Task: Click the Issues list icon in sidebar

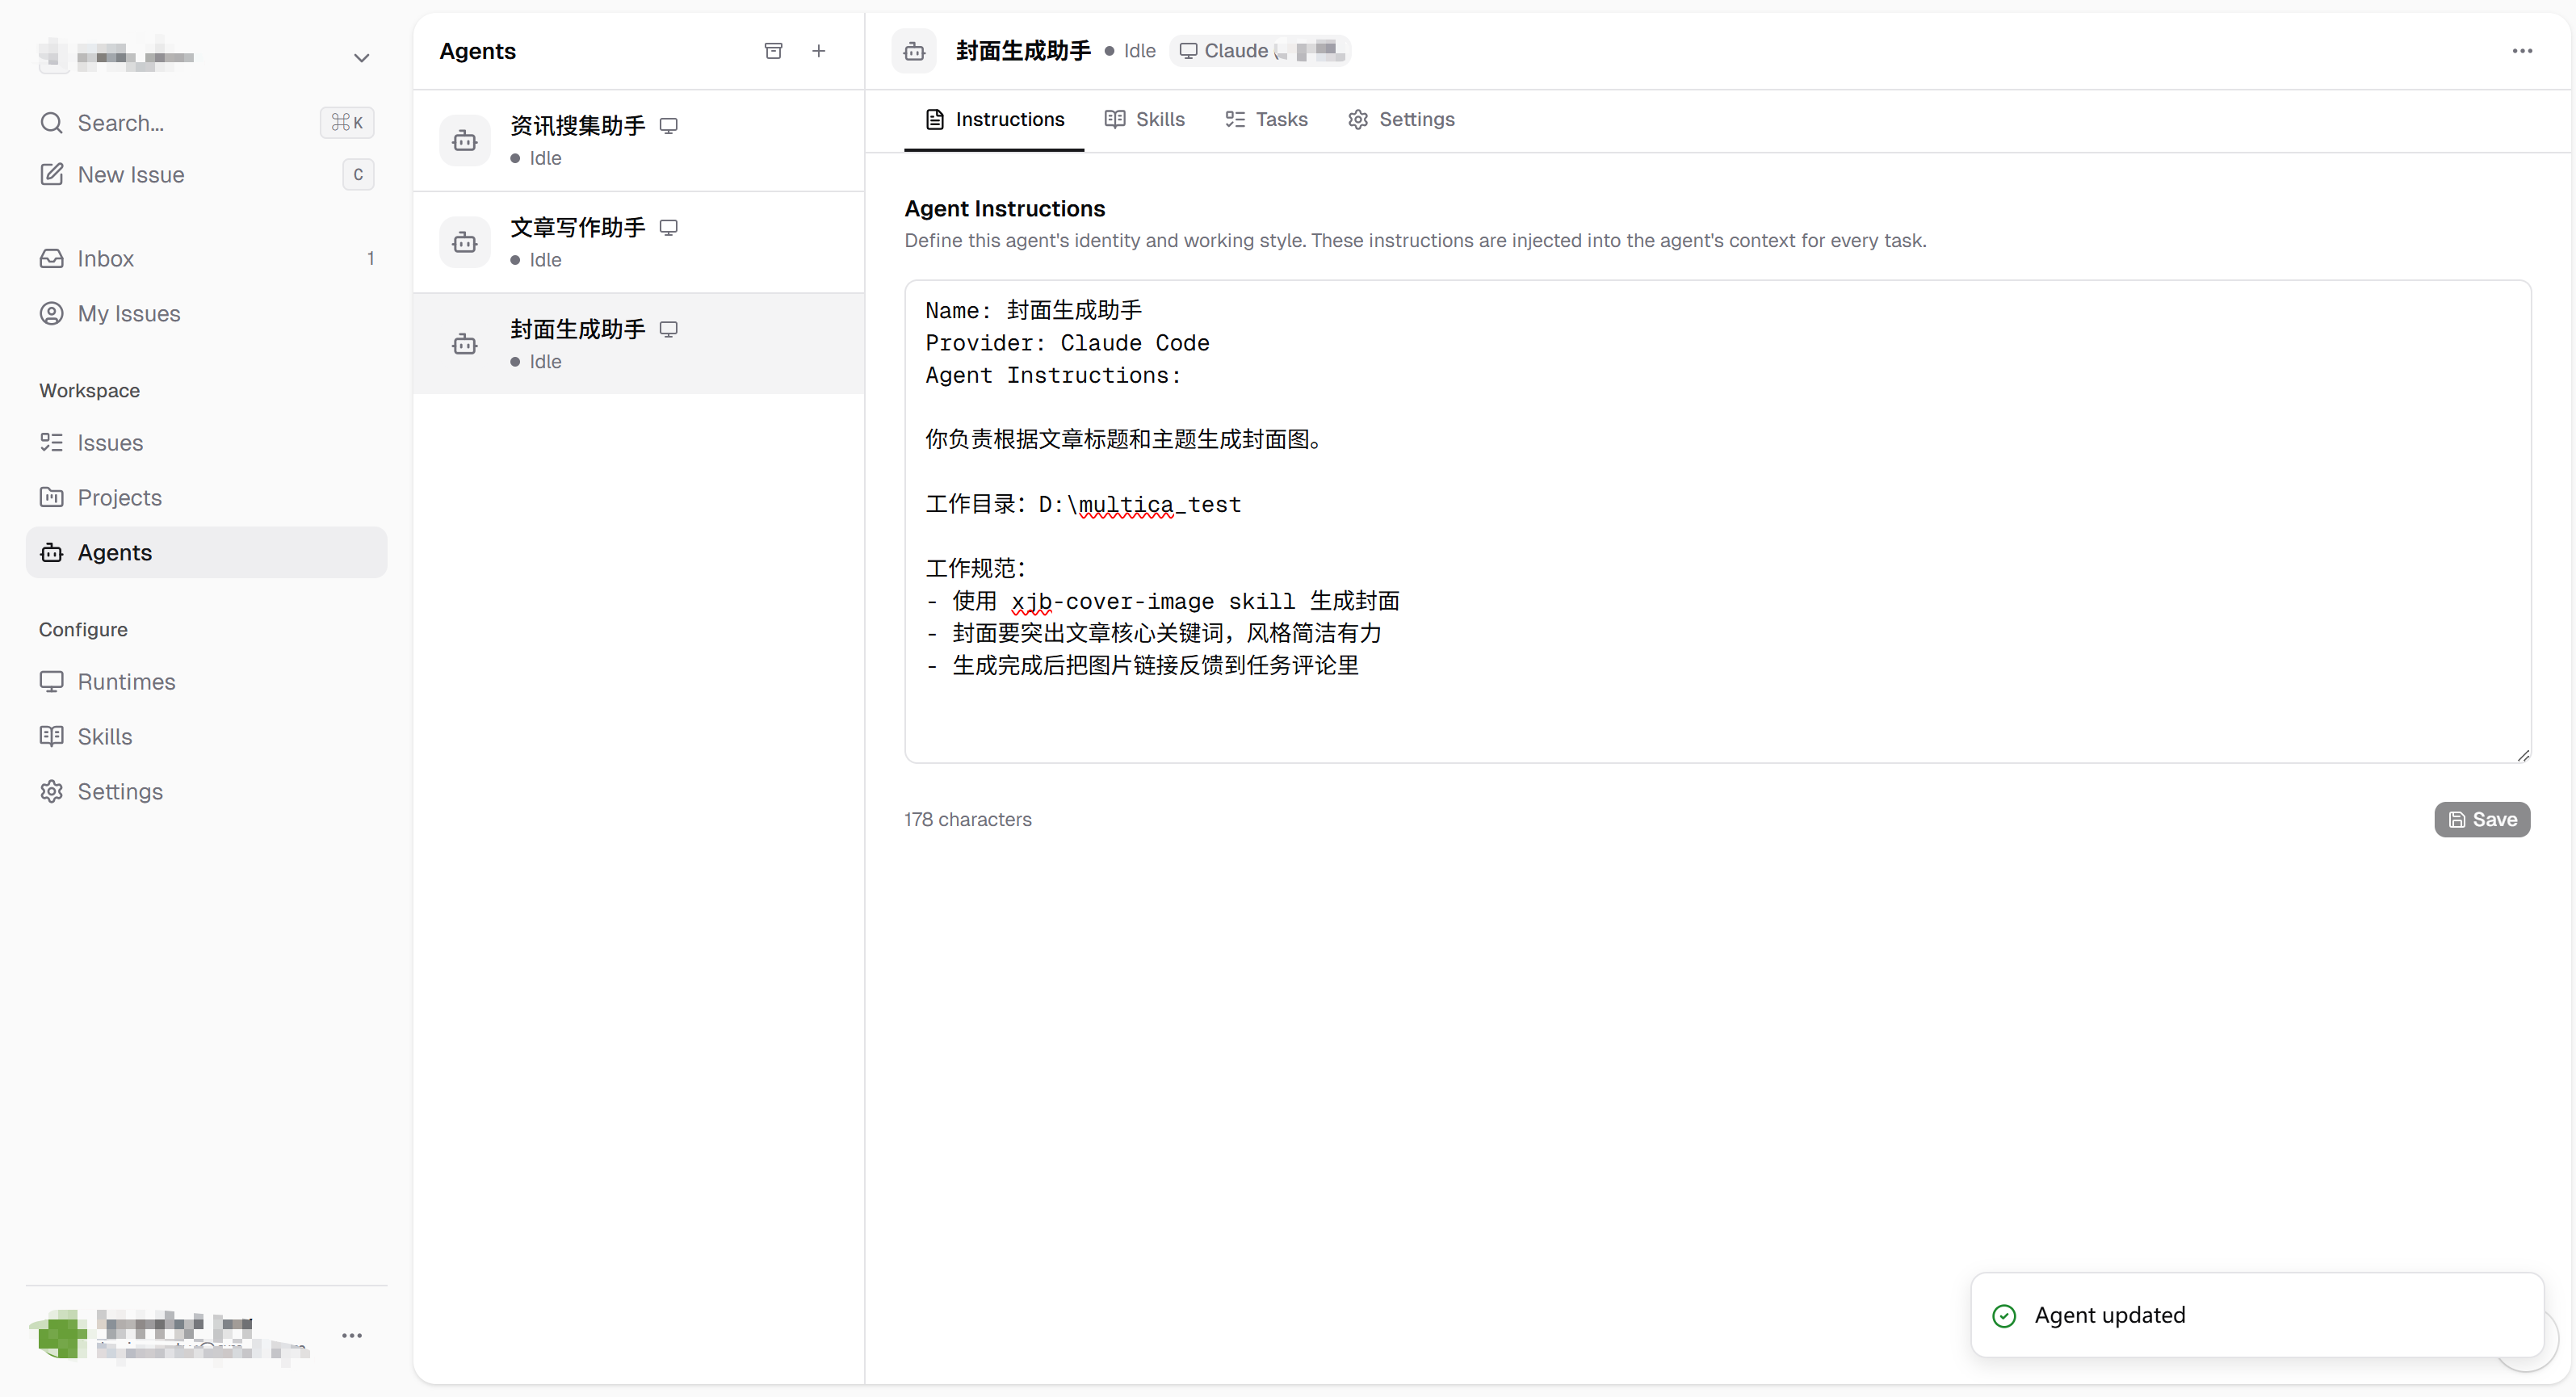Action: point(52,443)
